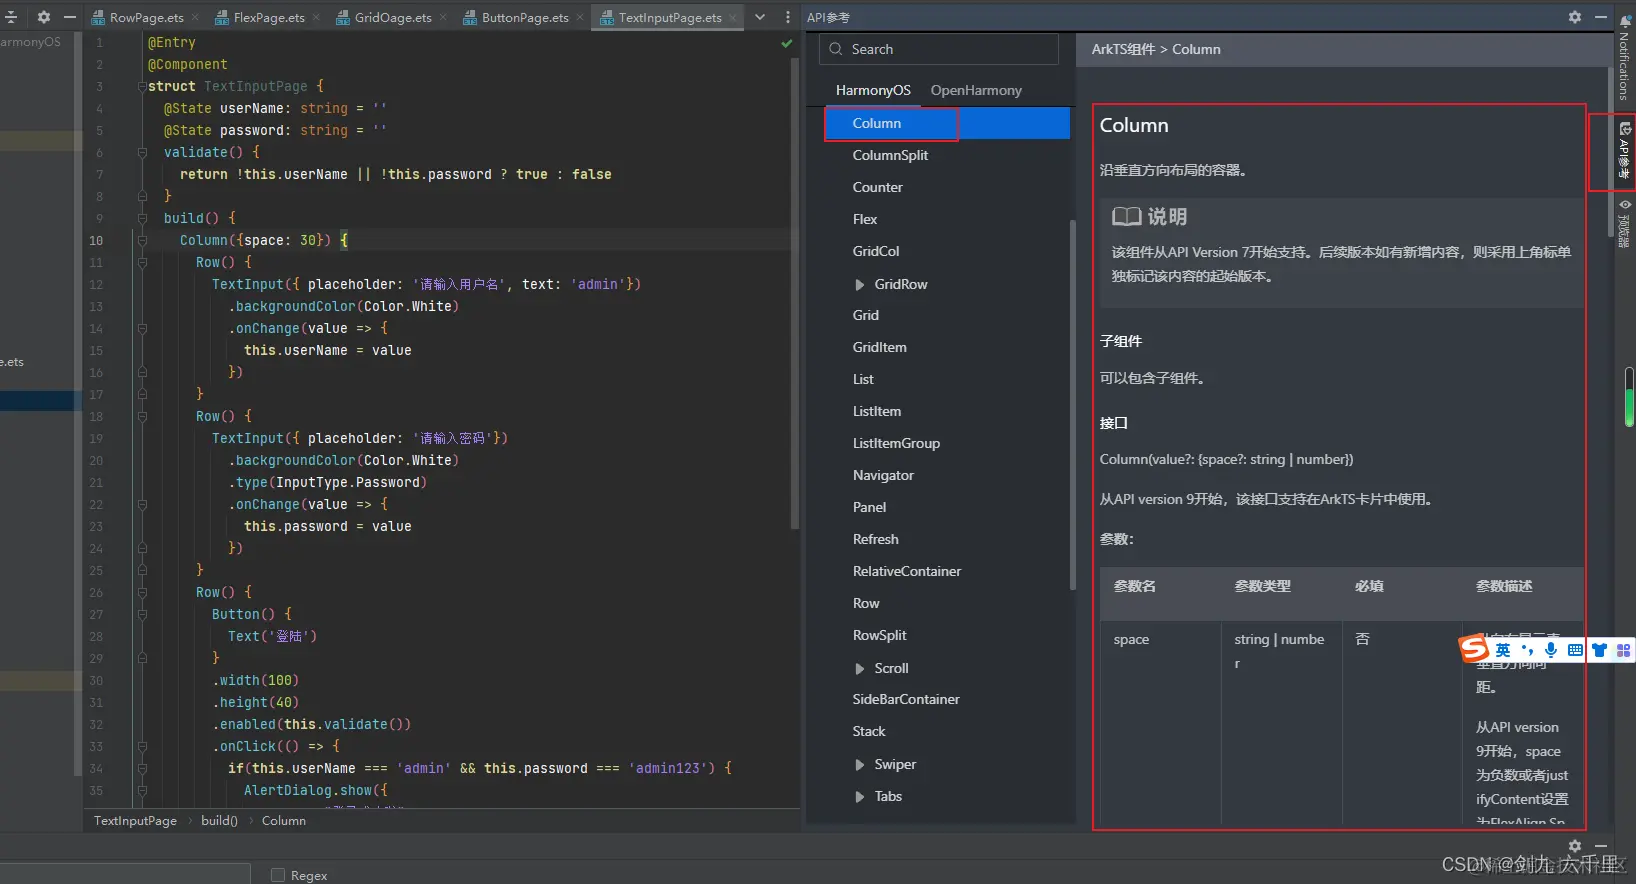
Task: Select the OpenHarmony tab
Action: (976, 90)
